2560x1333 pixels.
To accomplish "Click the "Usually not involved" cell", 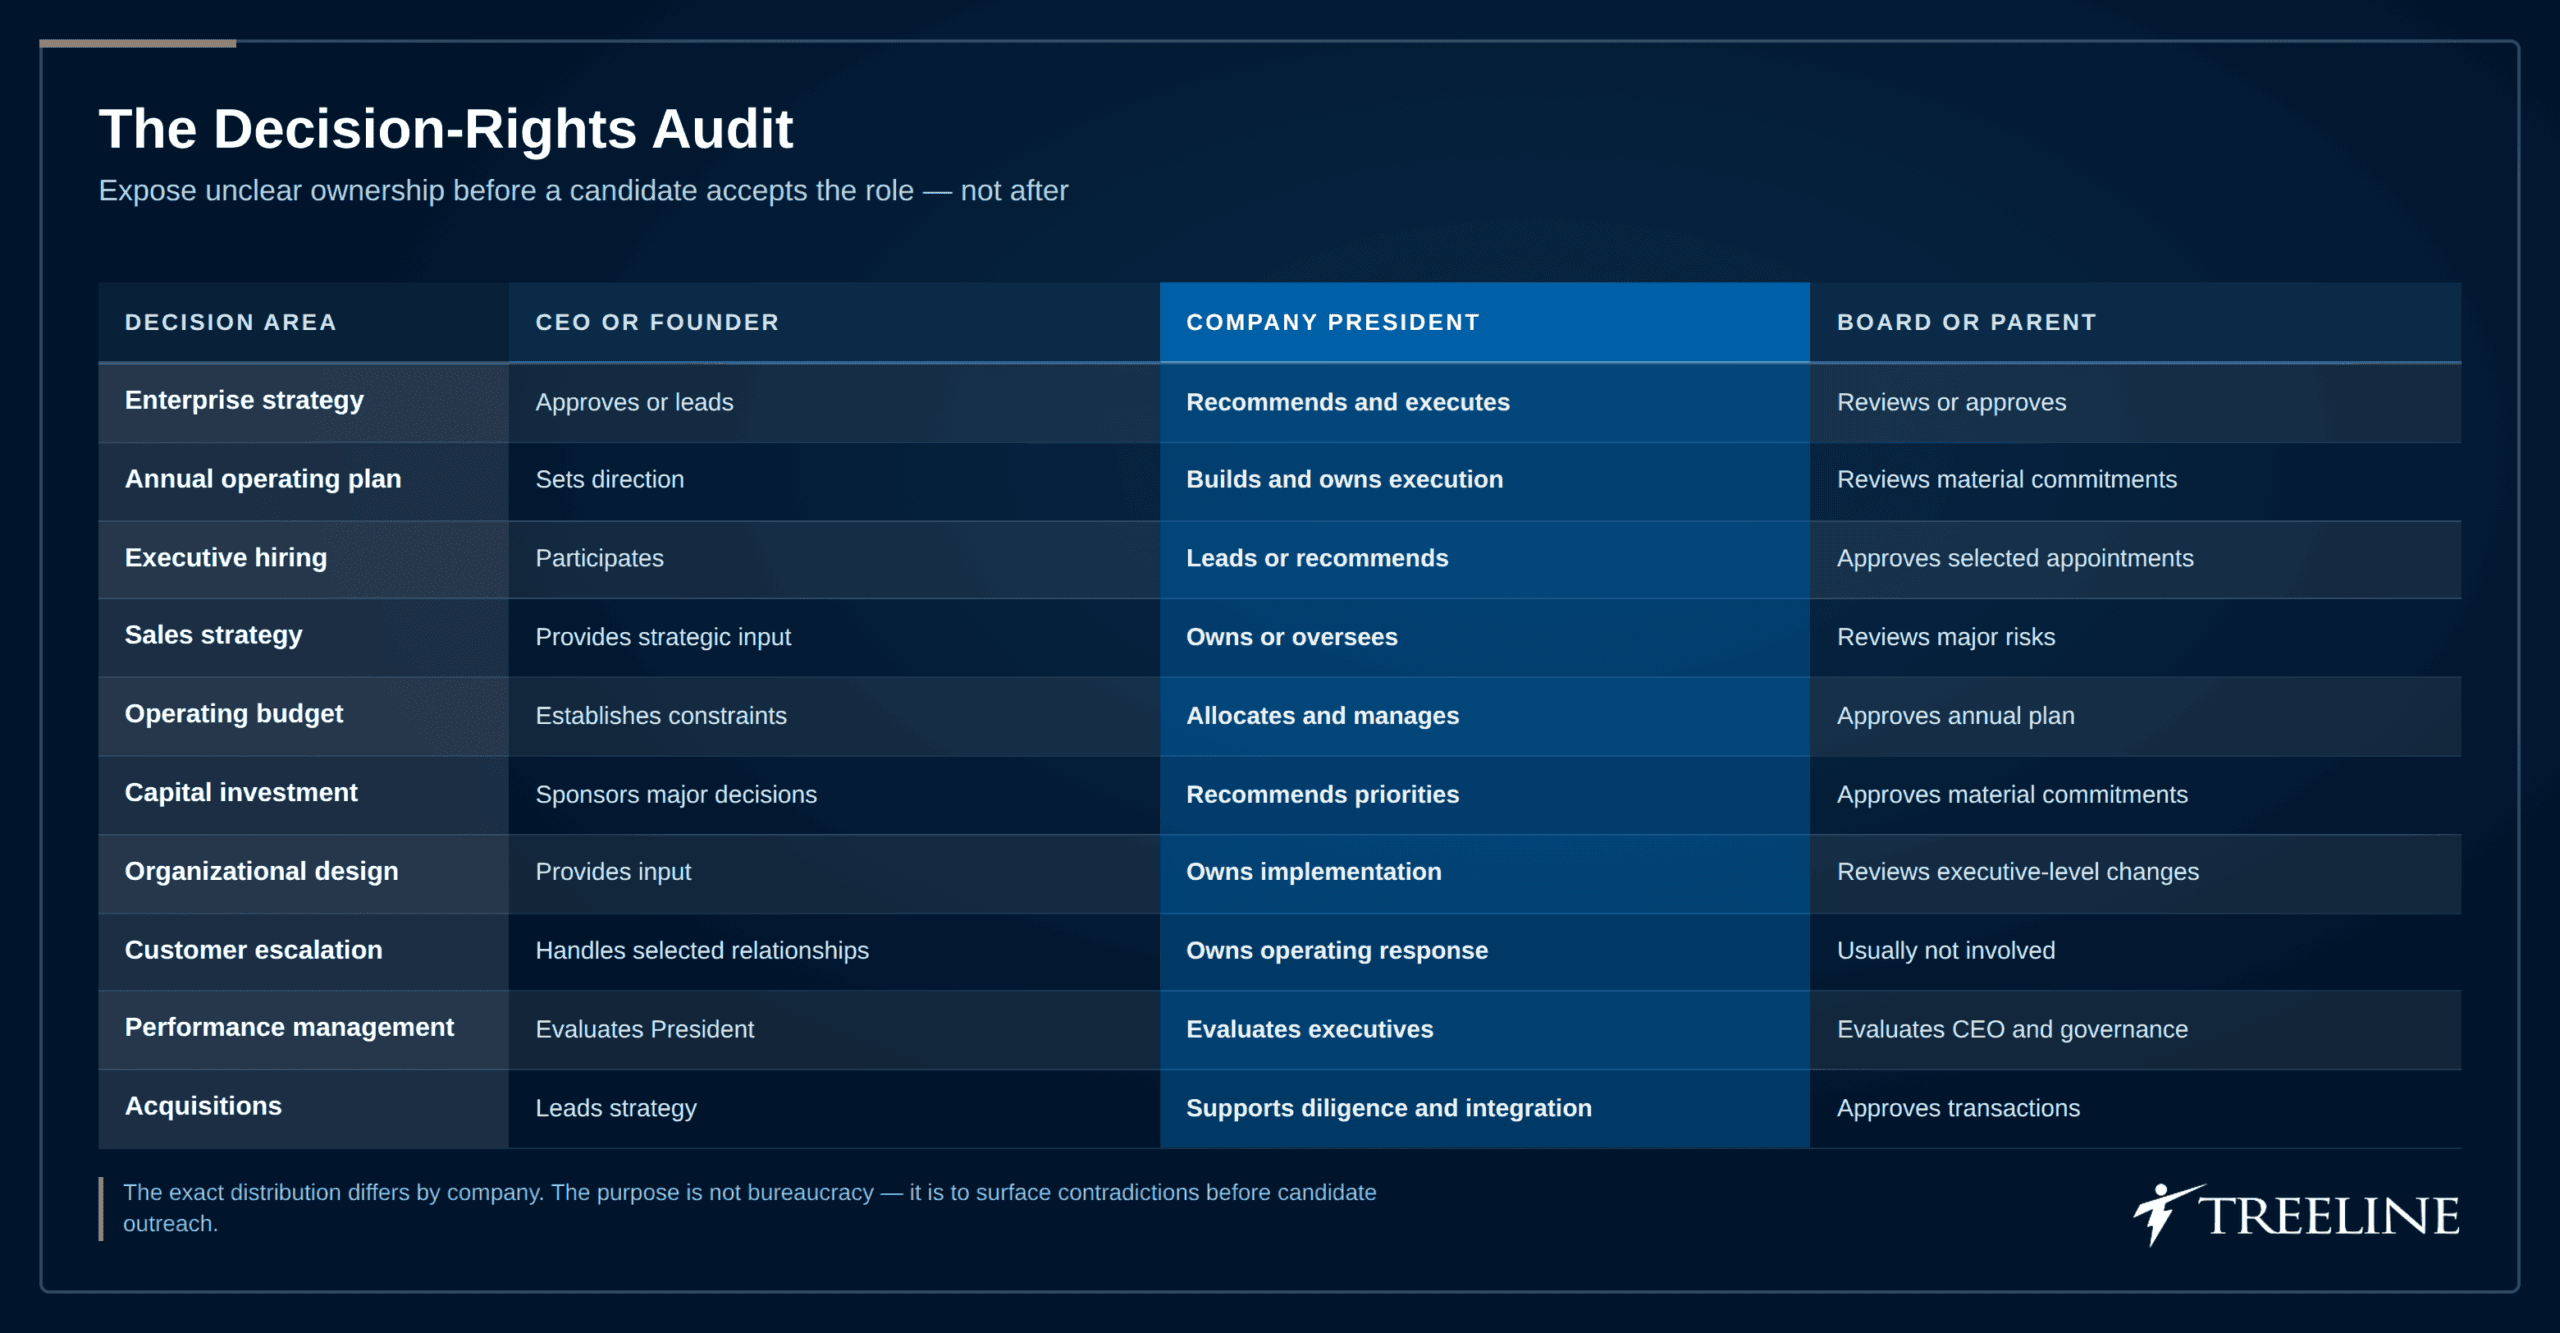I will (x=2135, y=951).
